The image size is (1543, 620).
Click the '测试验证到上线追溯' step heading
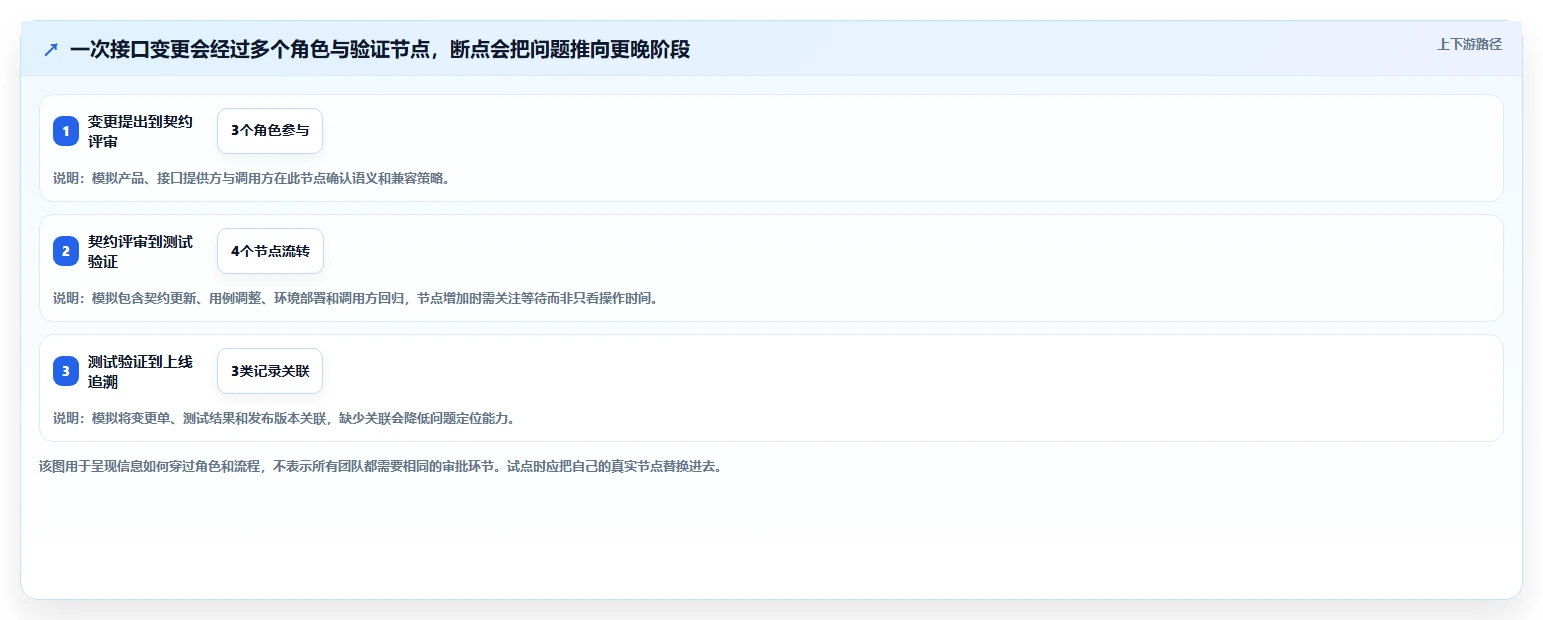(x=140, y=371)
